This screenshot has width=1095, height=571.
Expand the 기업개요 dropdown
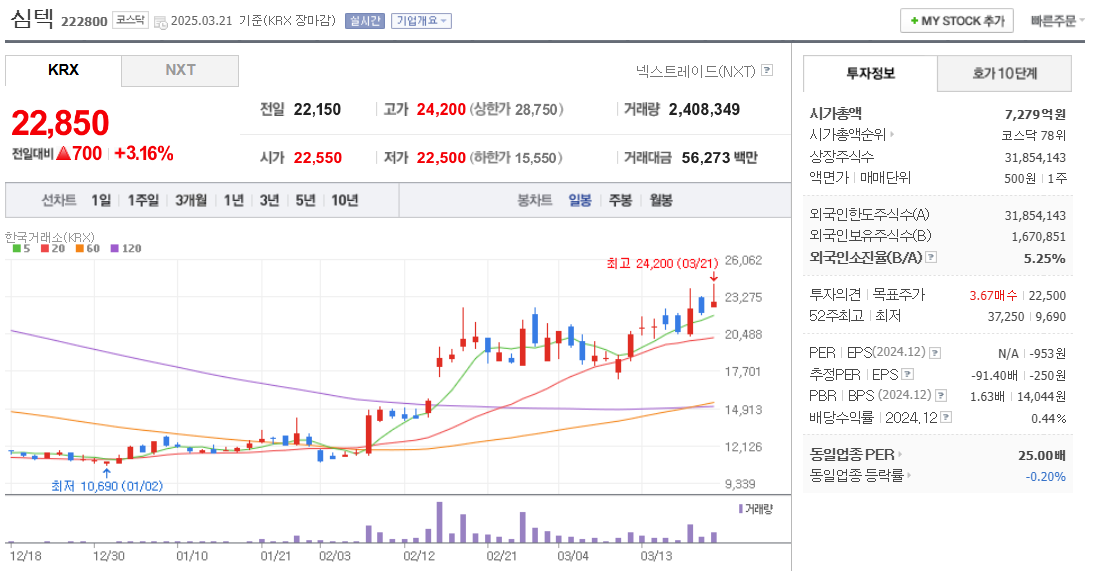click(421, 21)
